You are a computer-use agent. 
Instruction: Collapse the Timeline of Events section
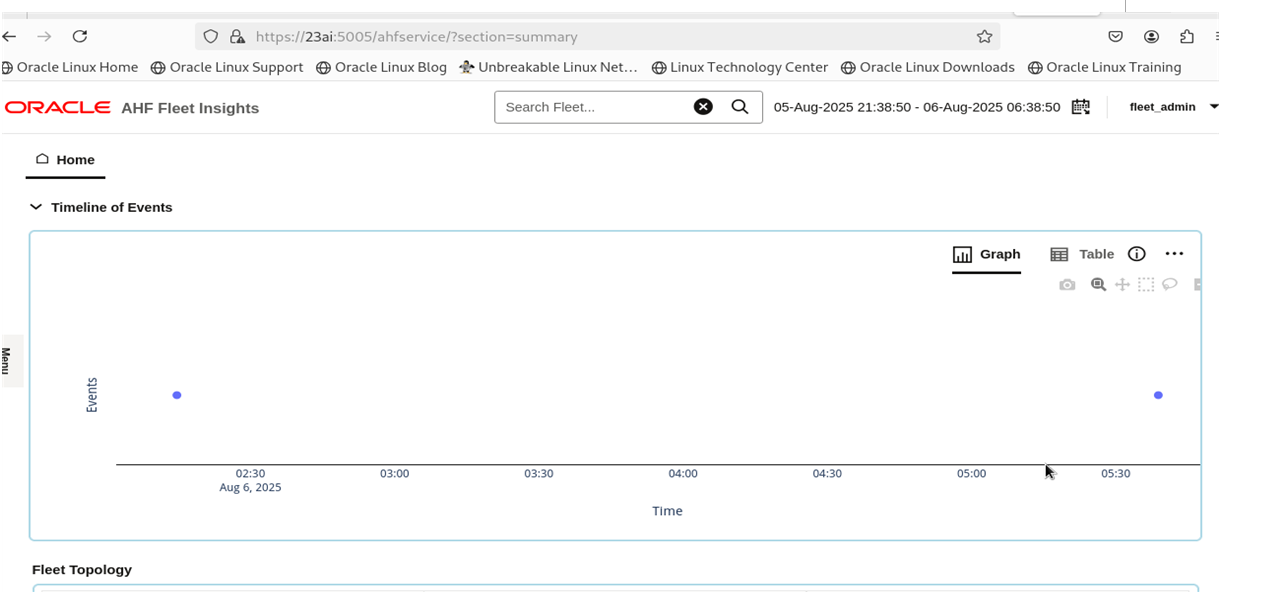[36, 207]
